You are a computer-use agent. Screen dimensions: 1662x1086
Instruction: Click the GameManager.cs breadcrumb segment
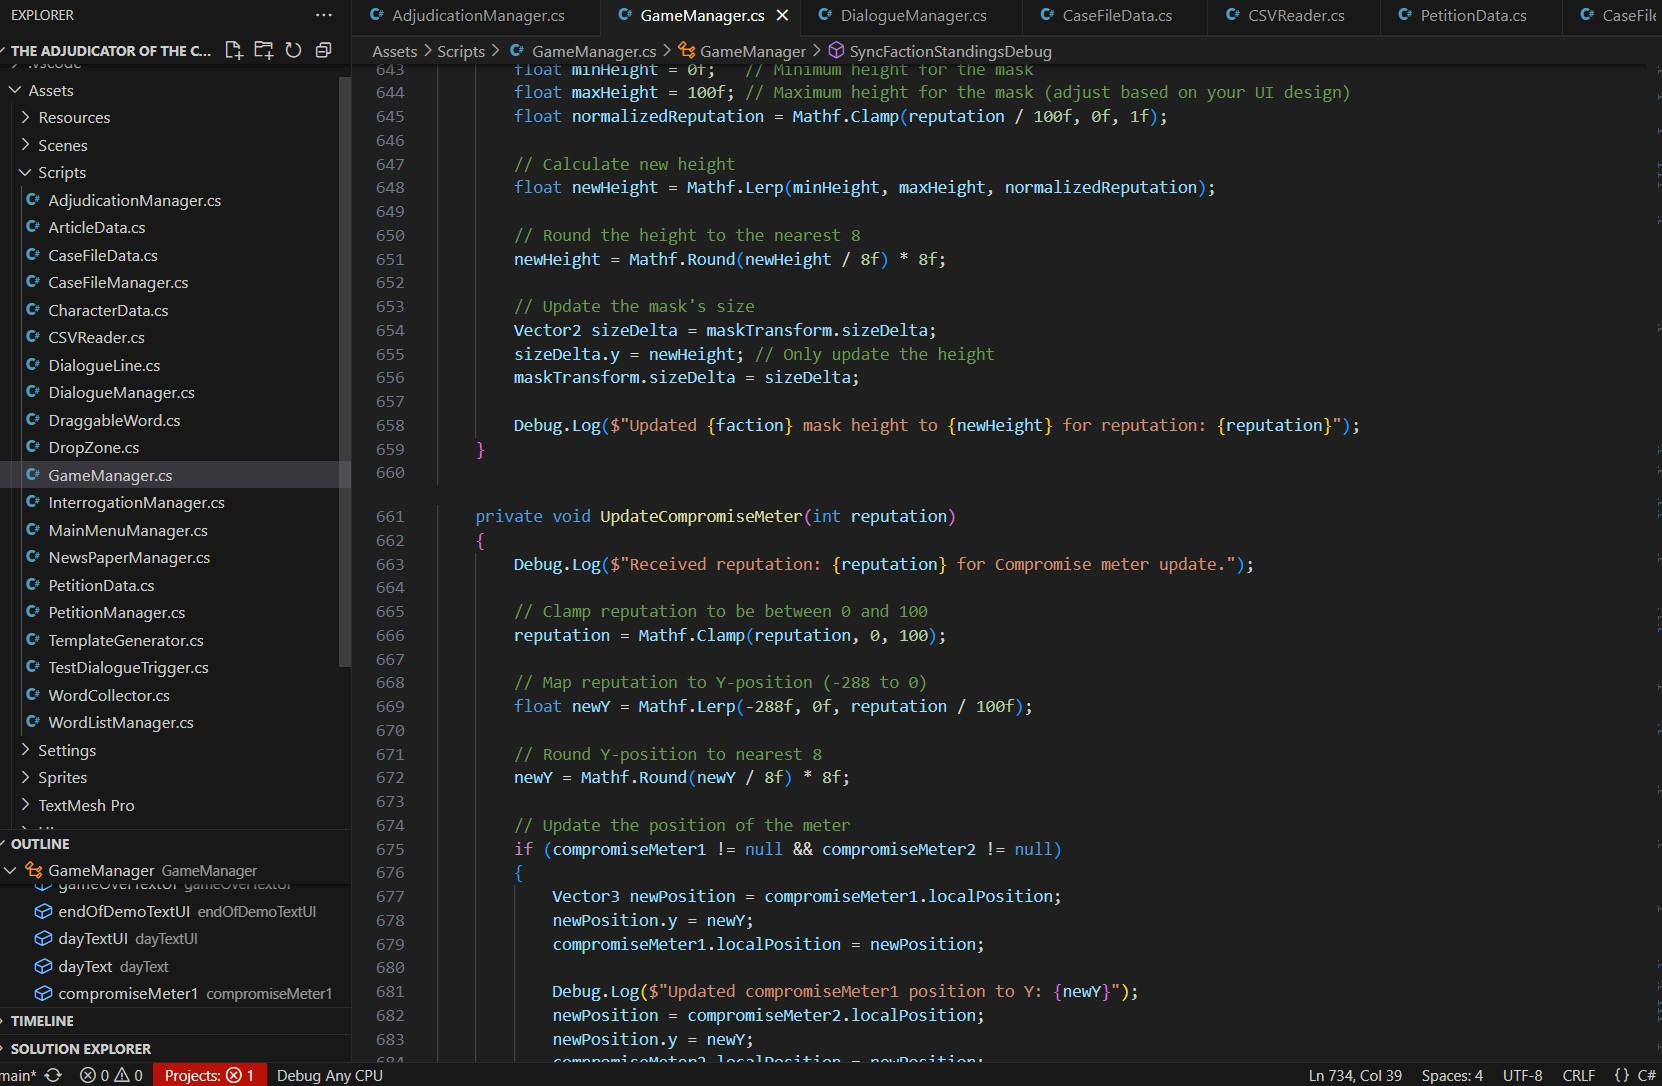(593, 51)
